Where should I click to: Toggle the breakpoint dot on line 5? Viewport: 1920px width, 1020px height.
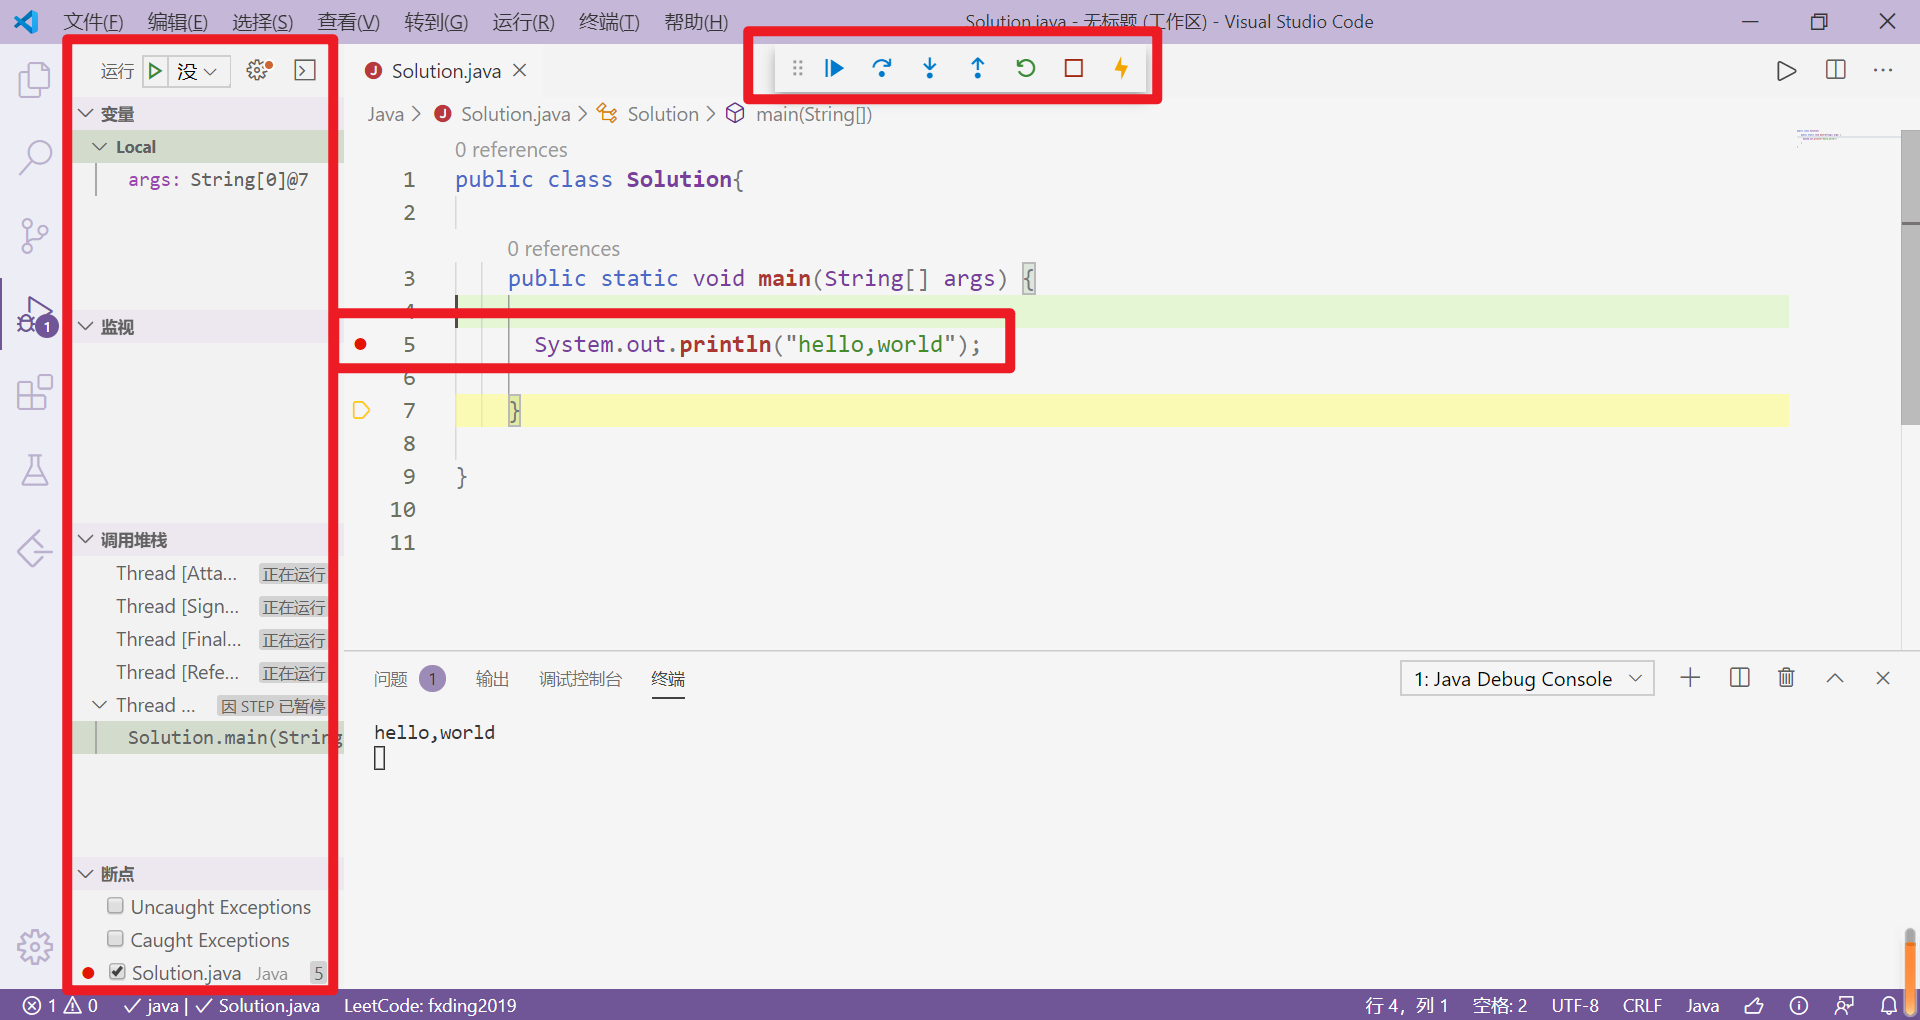click(x=361, y=344)
